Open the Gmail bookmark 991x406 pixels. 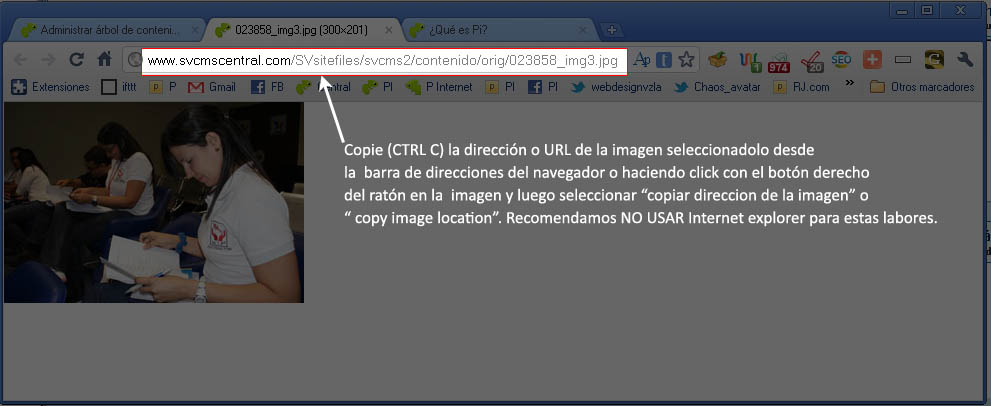click(x=212, y=87)
